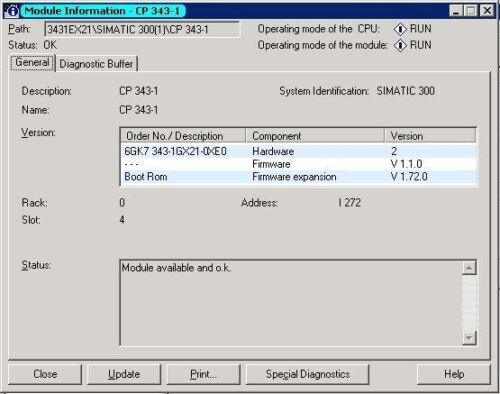
Task: Click the Status box scroll up arrow
Action: [x=469, y=268]
